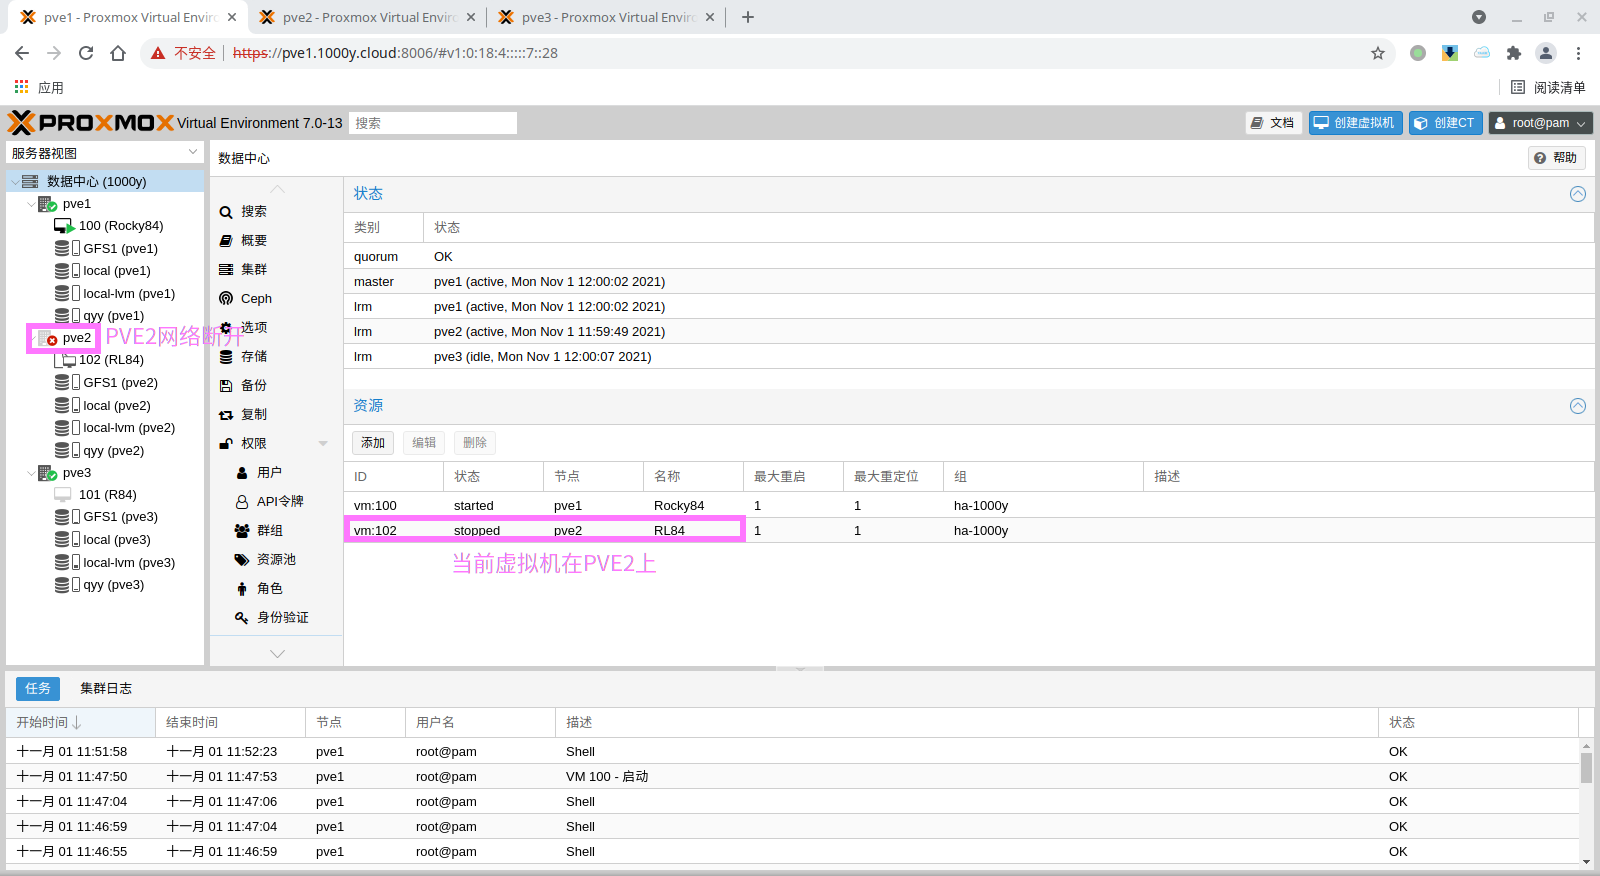
Task: Open the 备份 backup section
Action: coord(253,385)
